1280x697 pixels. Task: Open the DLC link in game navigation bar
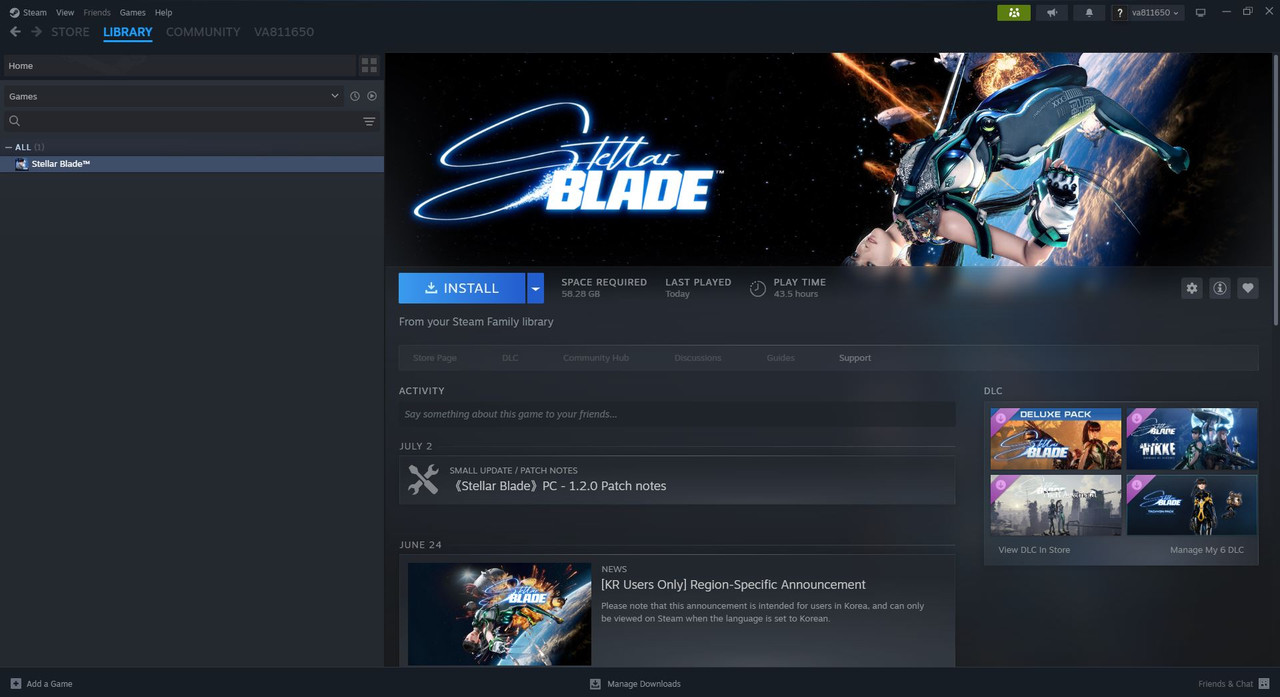point(510,358)
